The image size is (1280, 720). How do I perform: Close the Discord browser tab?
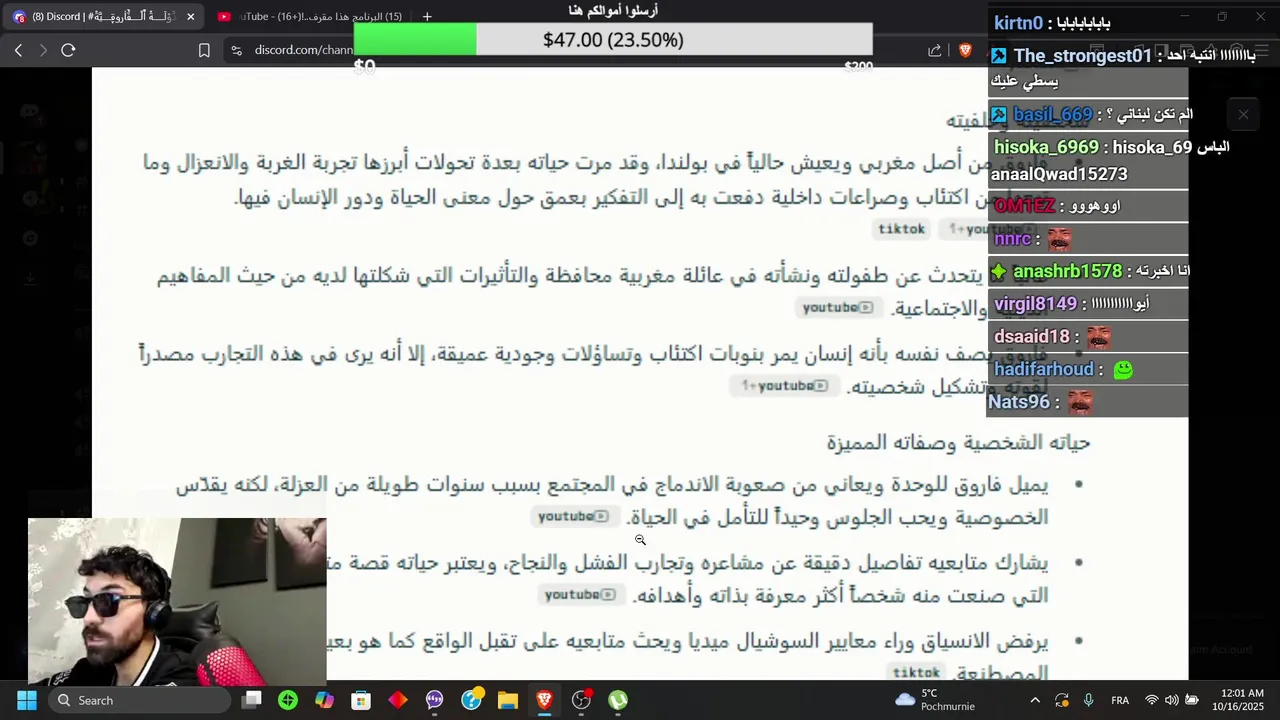tap(190, 16)
